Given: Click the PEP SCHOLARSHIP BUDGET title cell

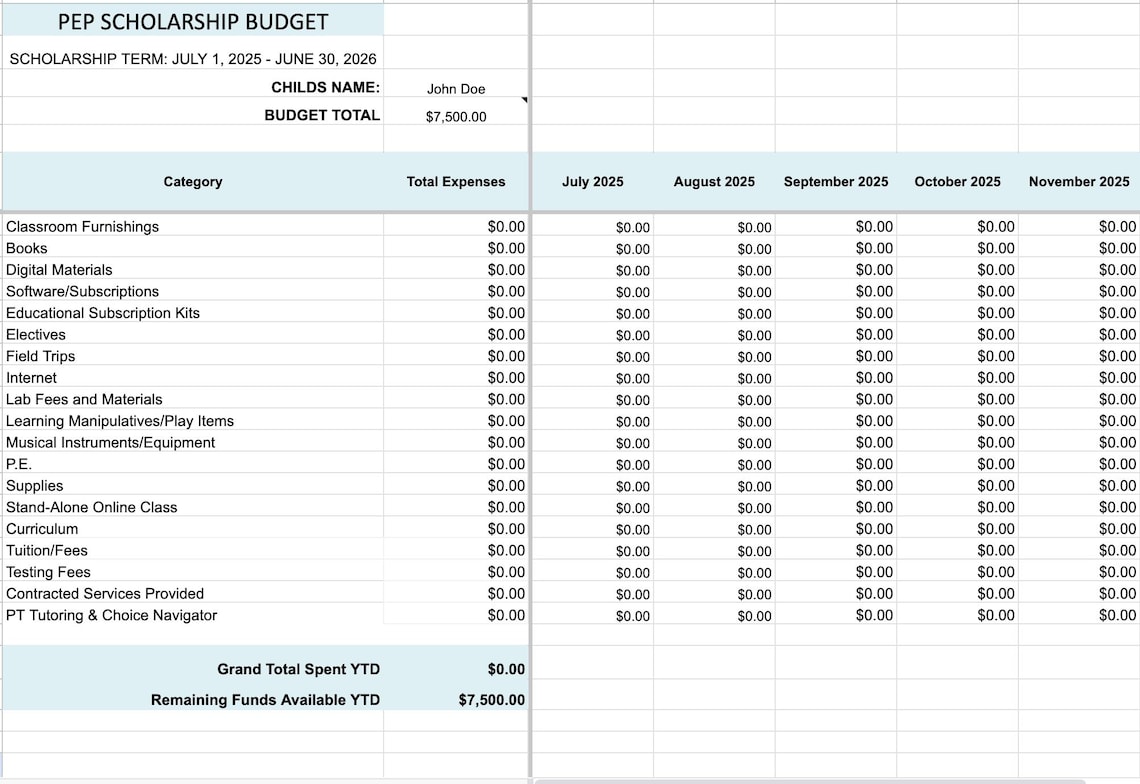Looking at the screenshot, I should coord(195,20).
